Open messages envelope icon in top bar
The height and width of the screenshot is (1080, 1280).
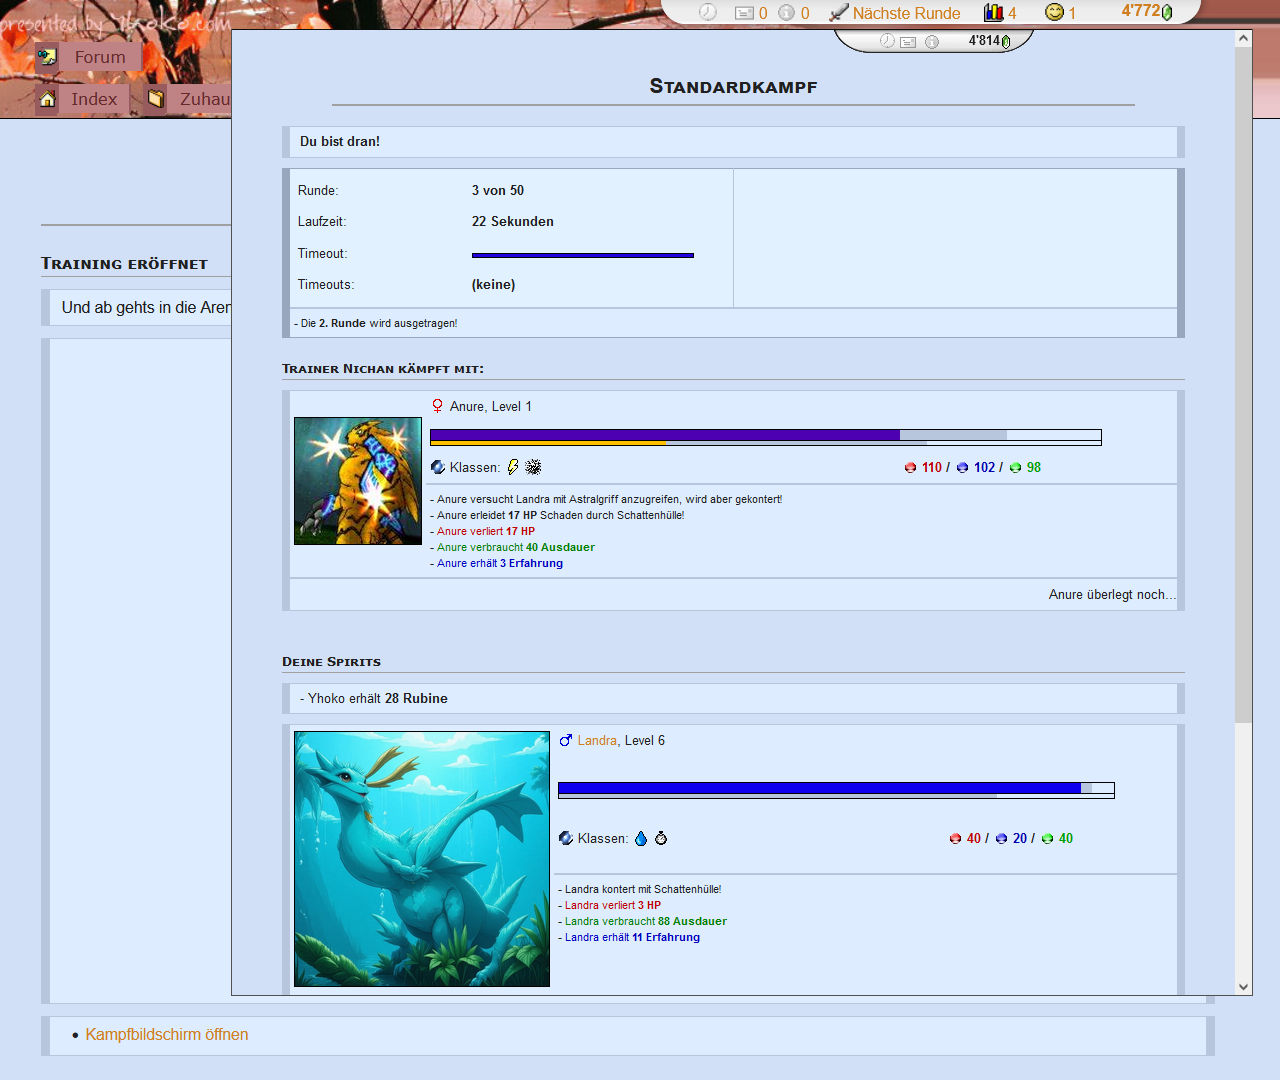click(x=744, y=13)
